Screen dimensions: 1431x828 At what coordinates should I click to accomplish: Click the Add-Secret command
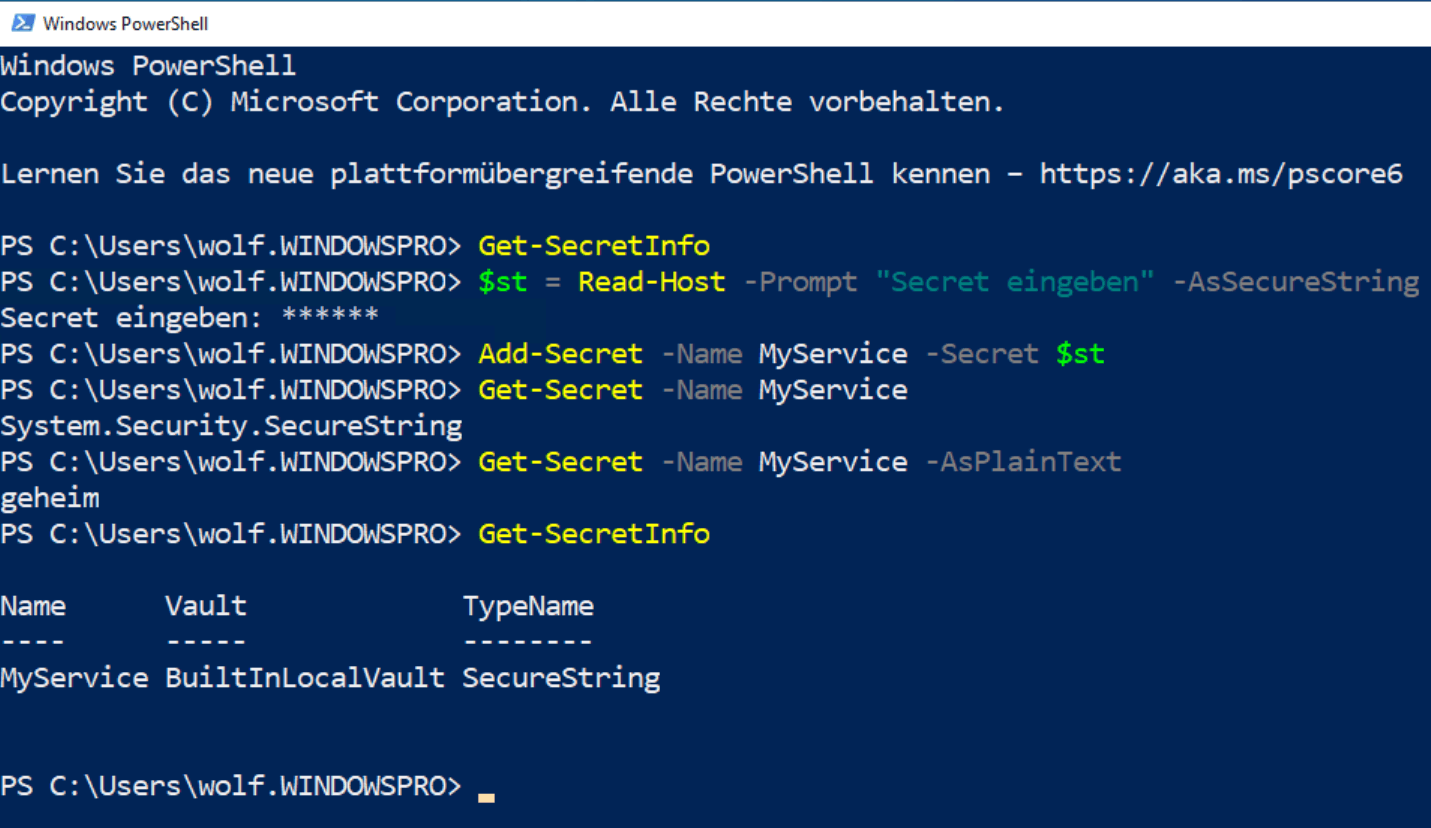tap(560, 354)
